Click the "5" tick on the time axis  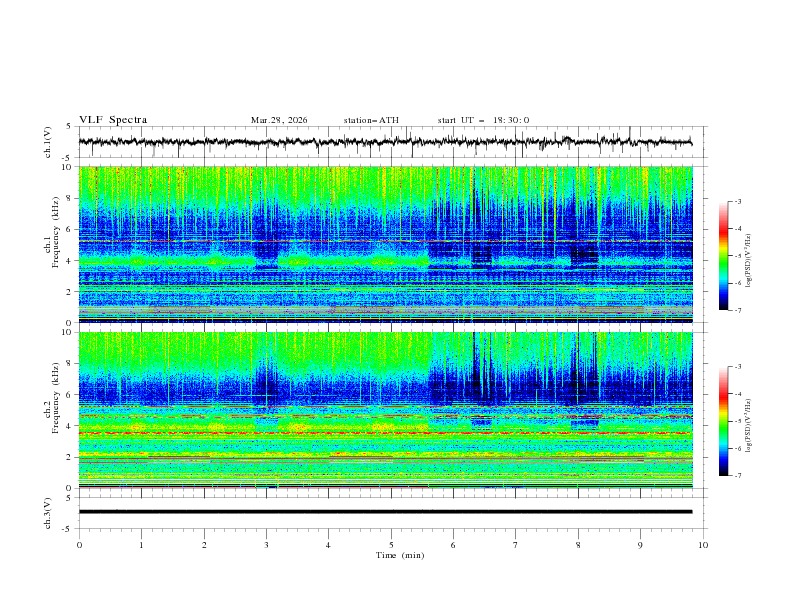pos(391,545)
